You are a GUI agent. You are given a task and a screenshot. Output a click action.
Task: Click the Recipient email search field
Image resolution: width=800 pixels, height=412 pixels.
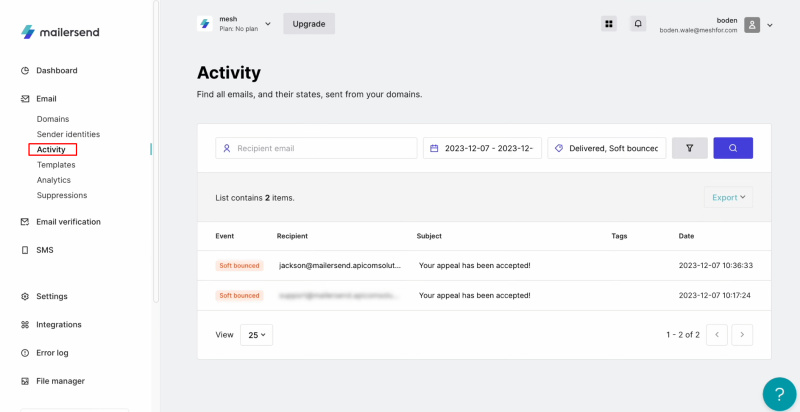pyautogui.click(x=316, y=148)
